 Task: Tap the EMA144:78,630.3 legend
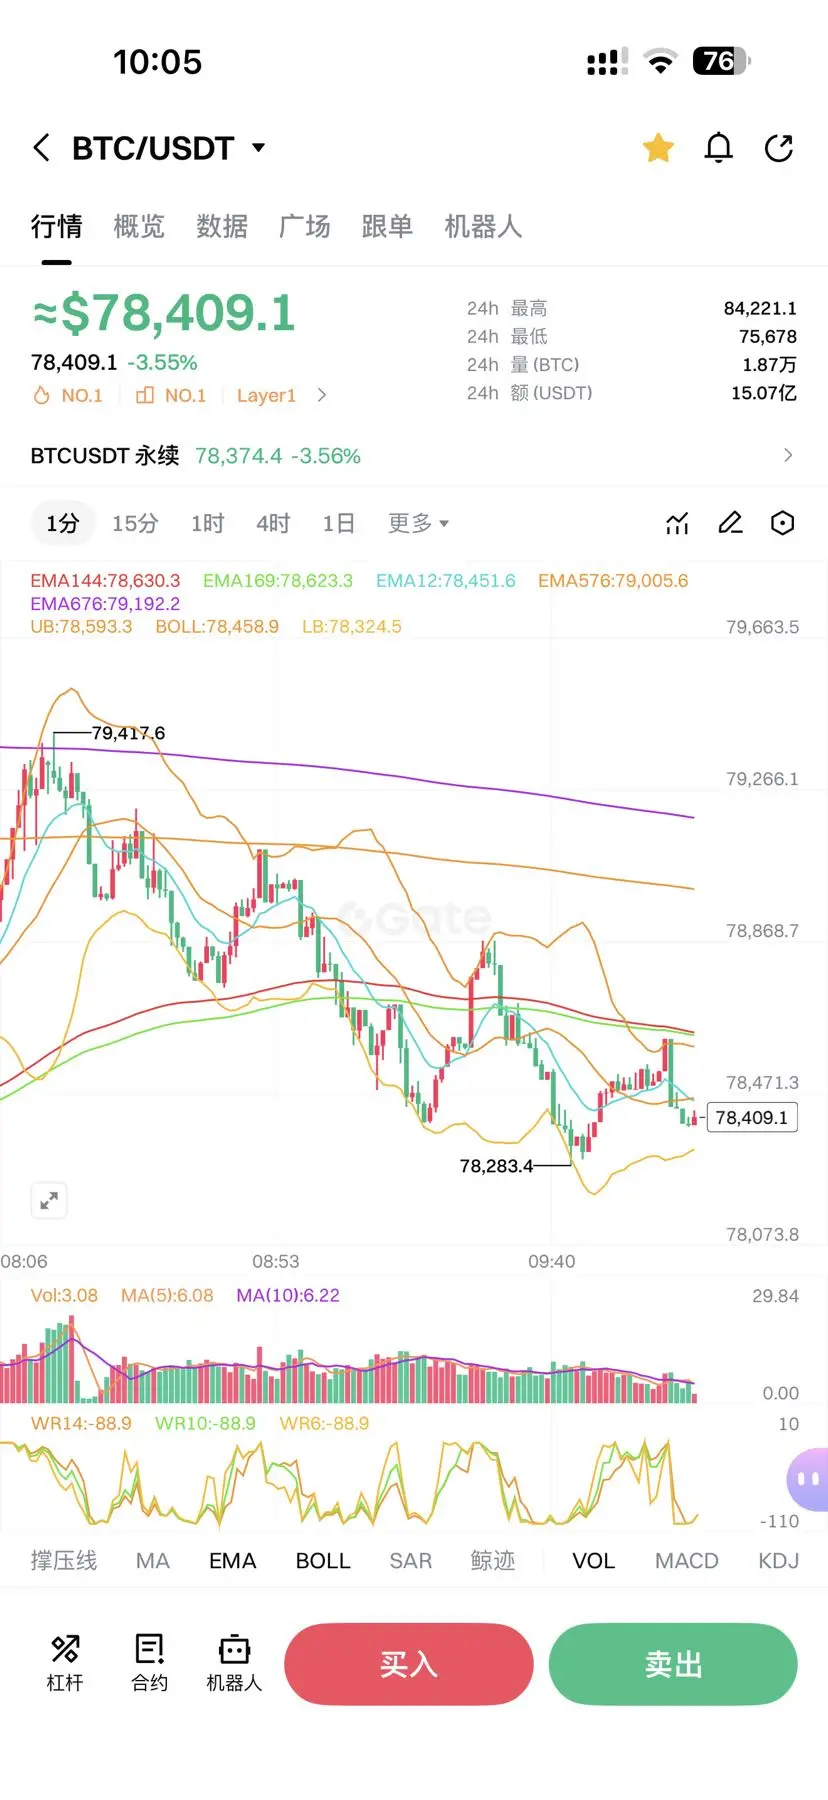105,581
